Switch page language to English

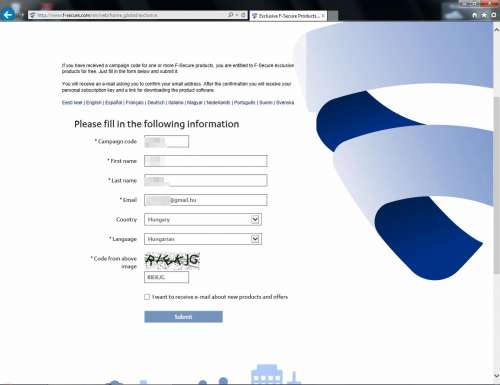click(x=94, y=102)
